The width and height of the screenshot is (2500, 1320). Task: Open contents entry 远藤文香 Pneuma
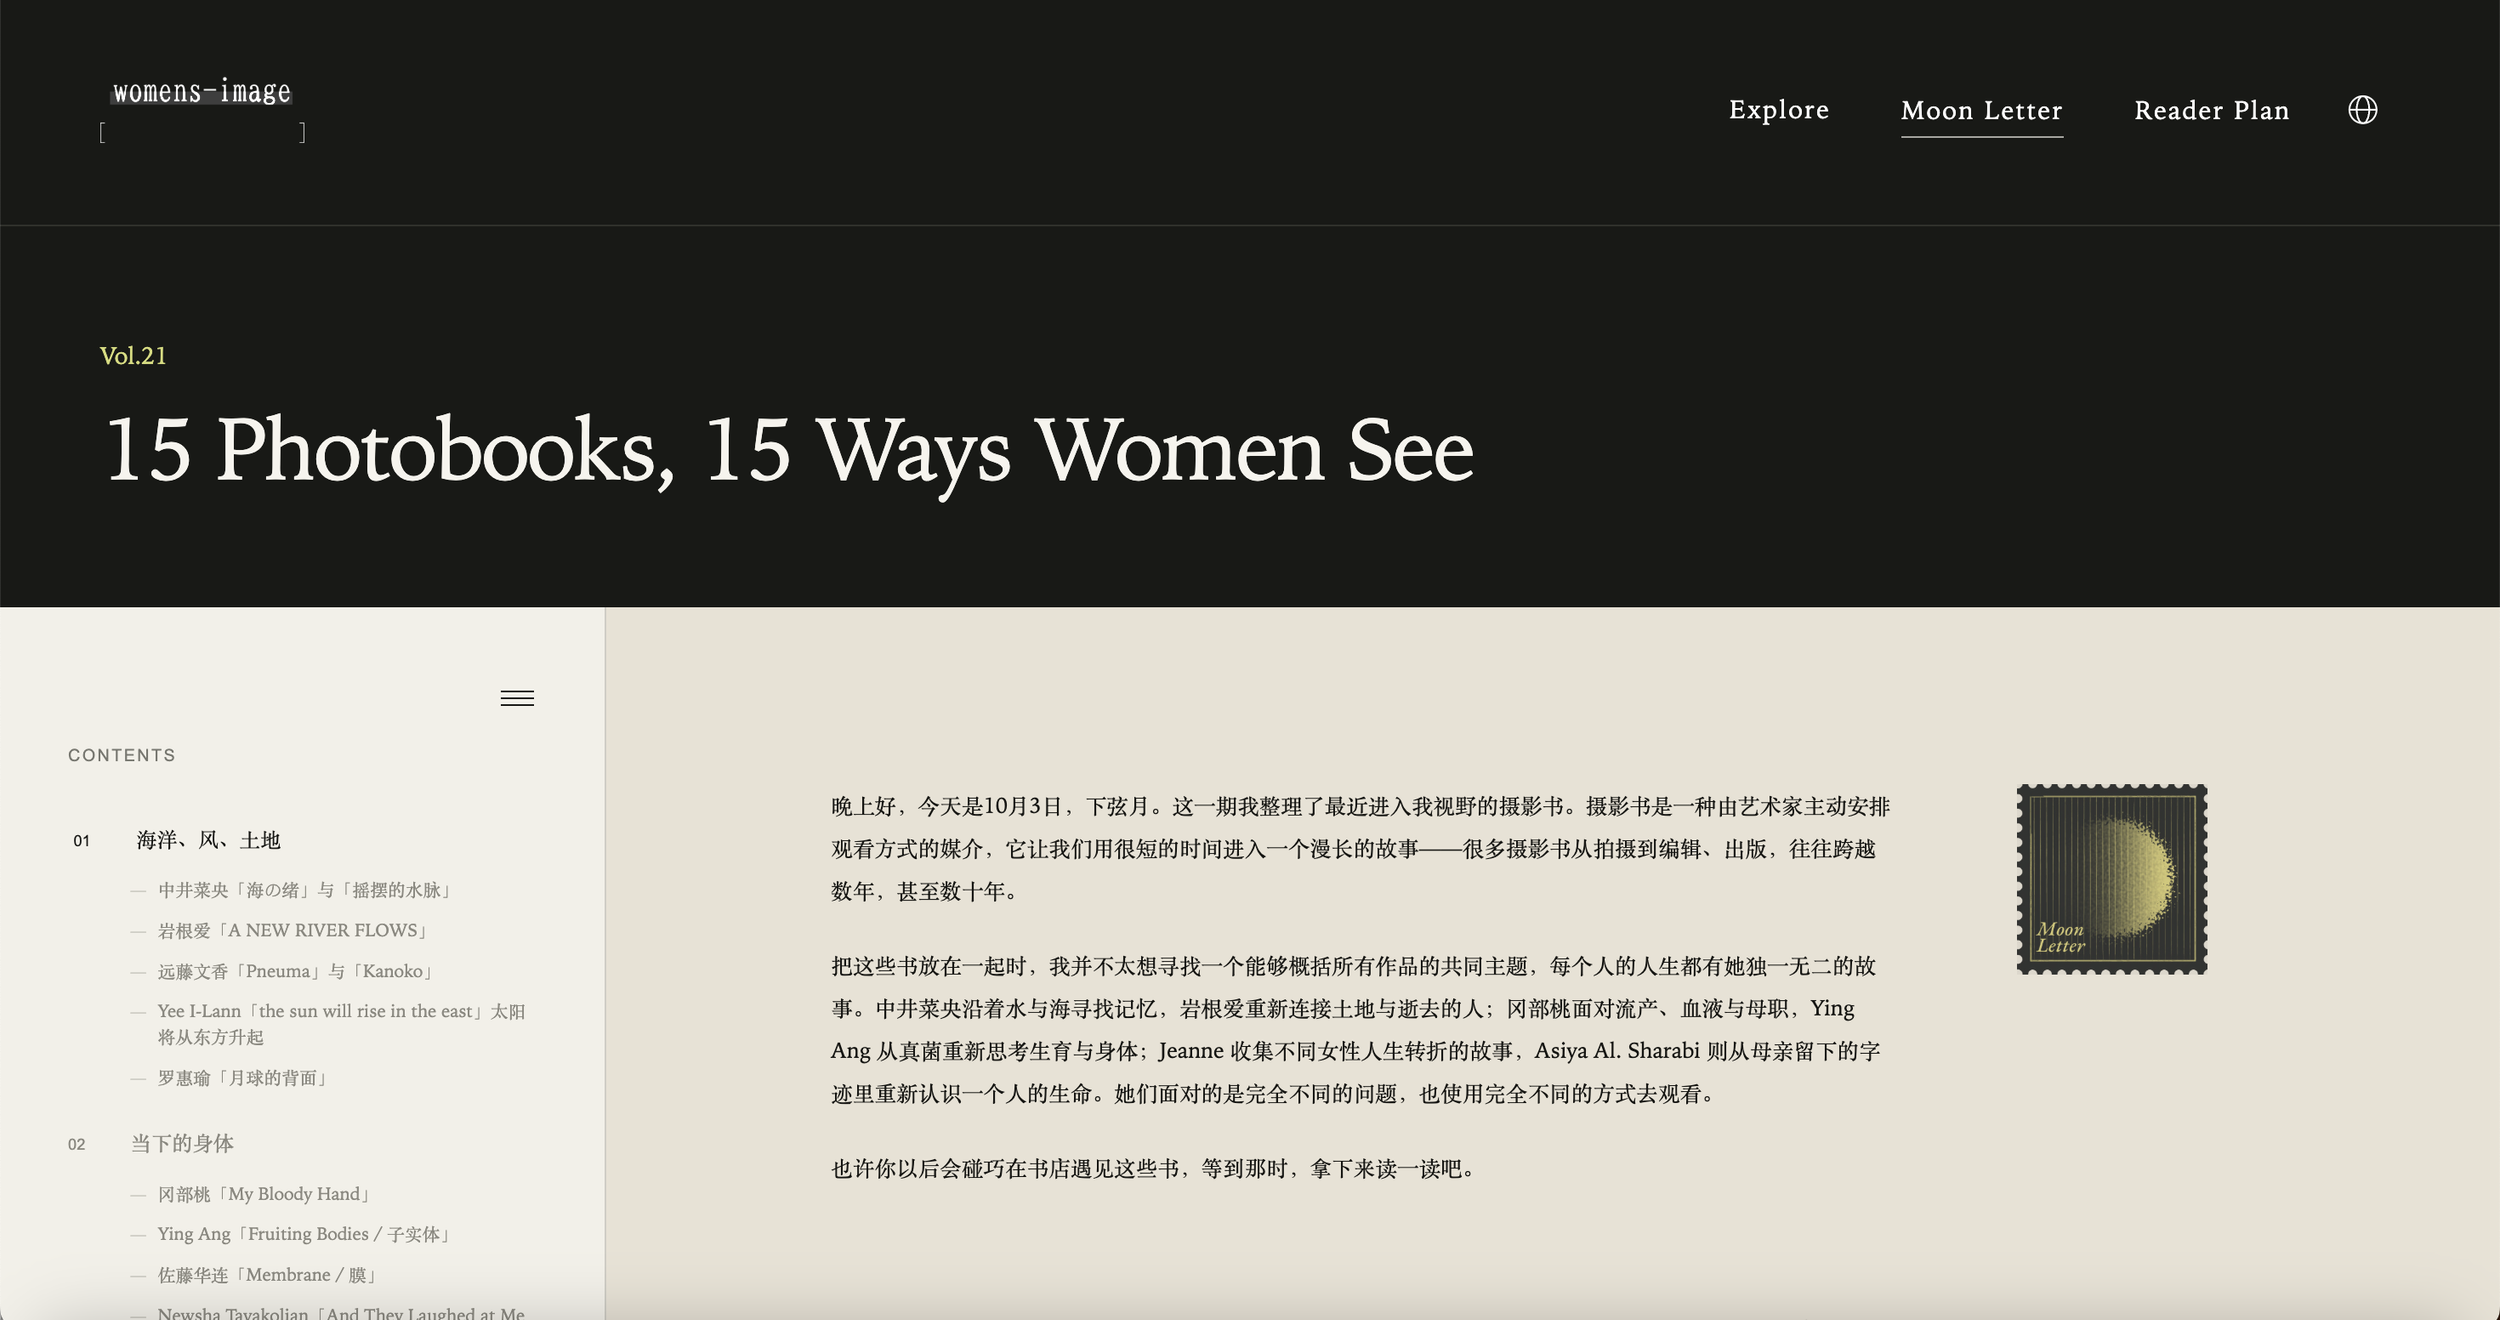[x=295, y=971]
